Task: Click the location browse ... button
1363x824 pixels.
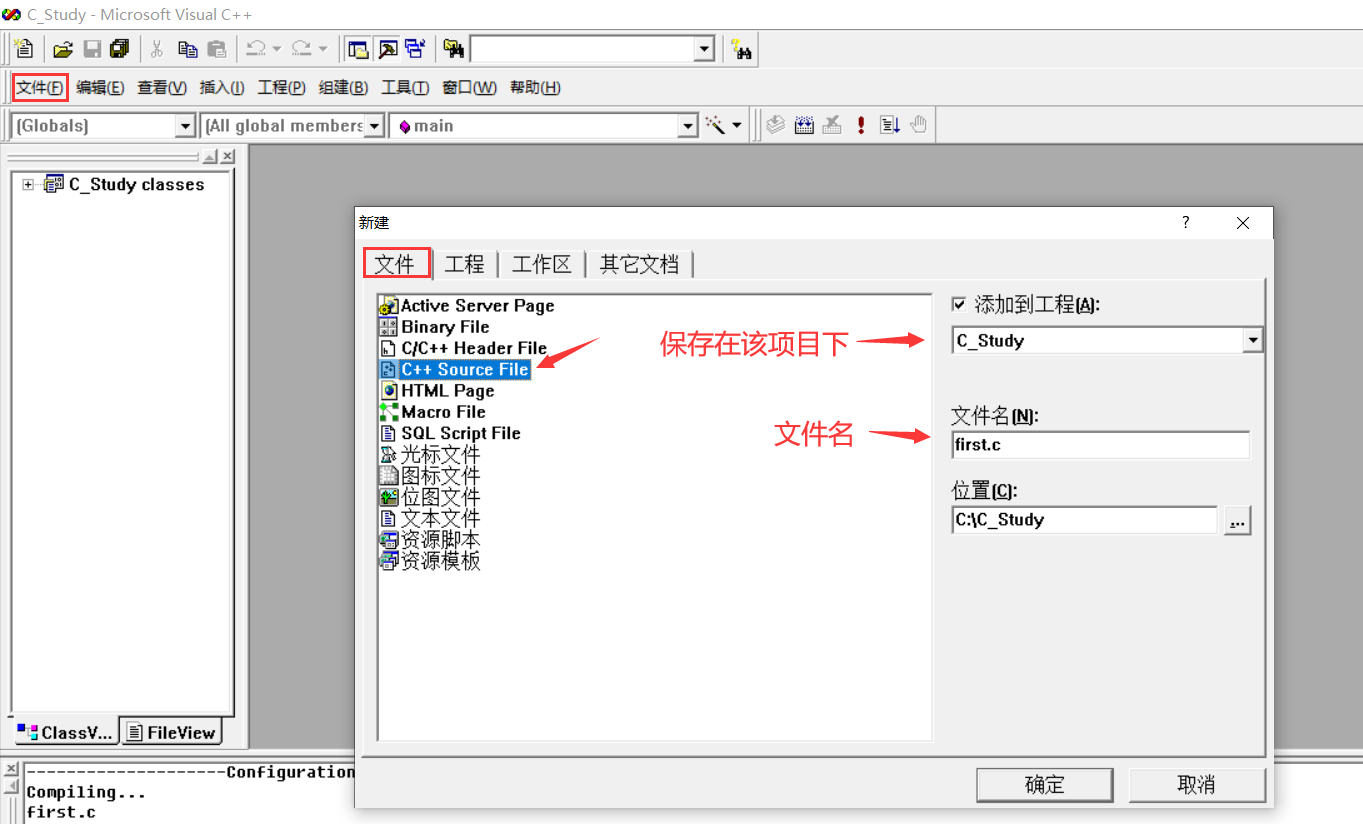Action: (1238, 520)
